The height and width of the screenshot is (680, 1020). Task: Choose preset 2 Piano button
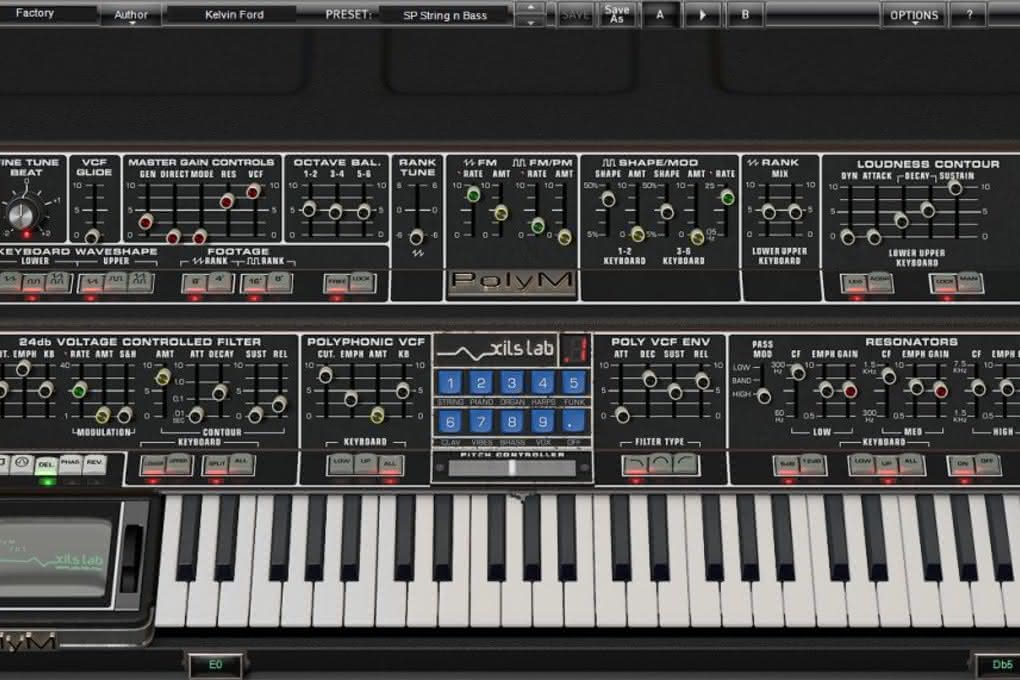pyautogui.click(x=481, y=383)
